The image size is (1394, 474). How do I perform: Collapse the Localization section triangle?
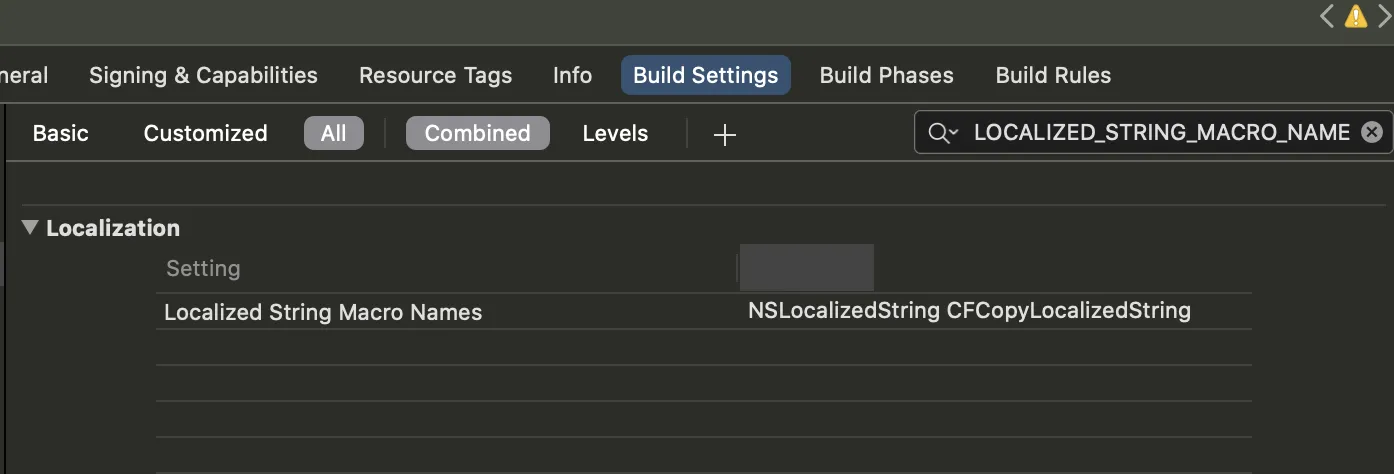click(x=30, y=228)
